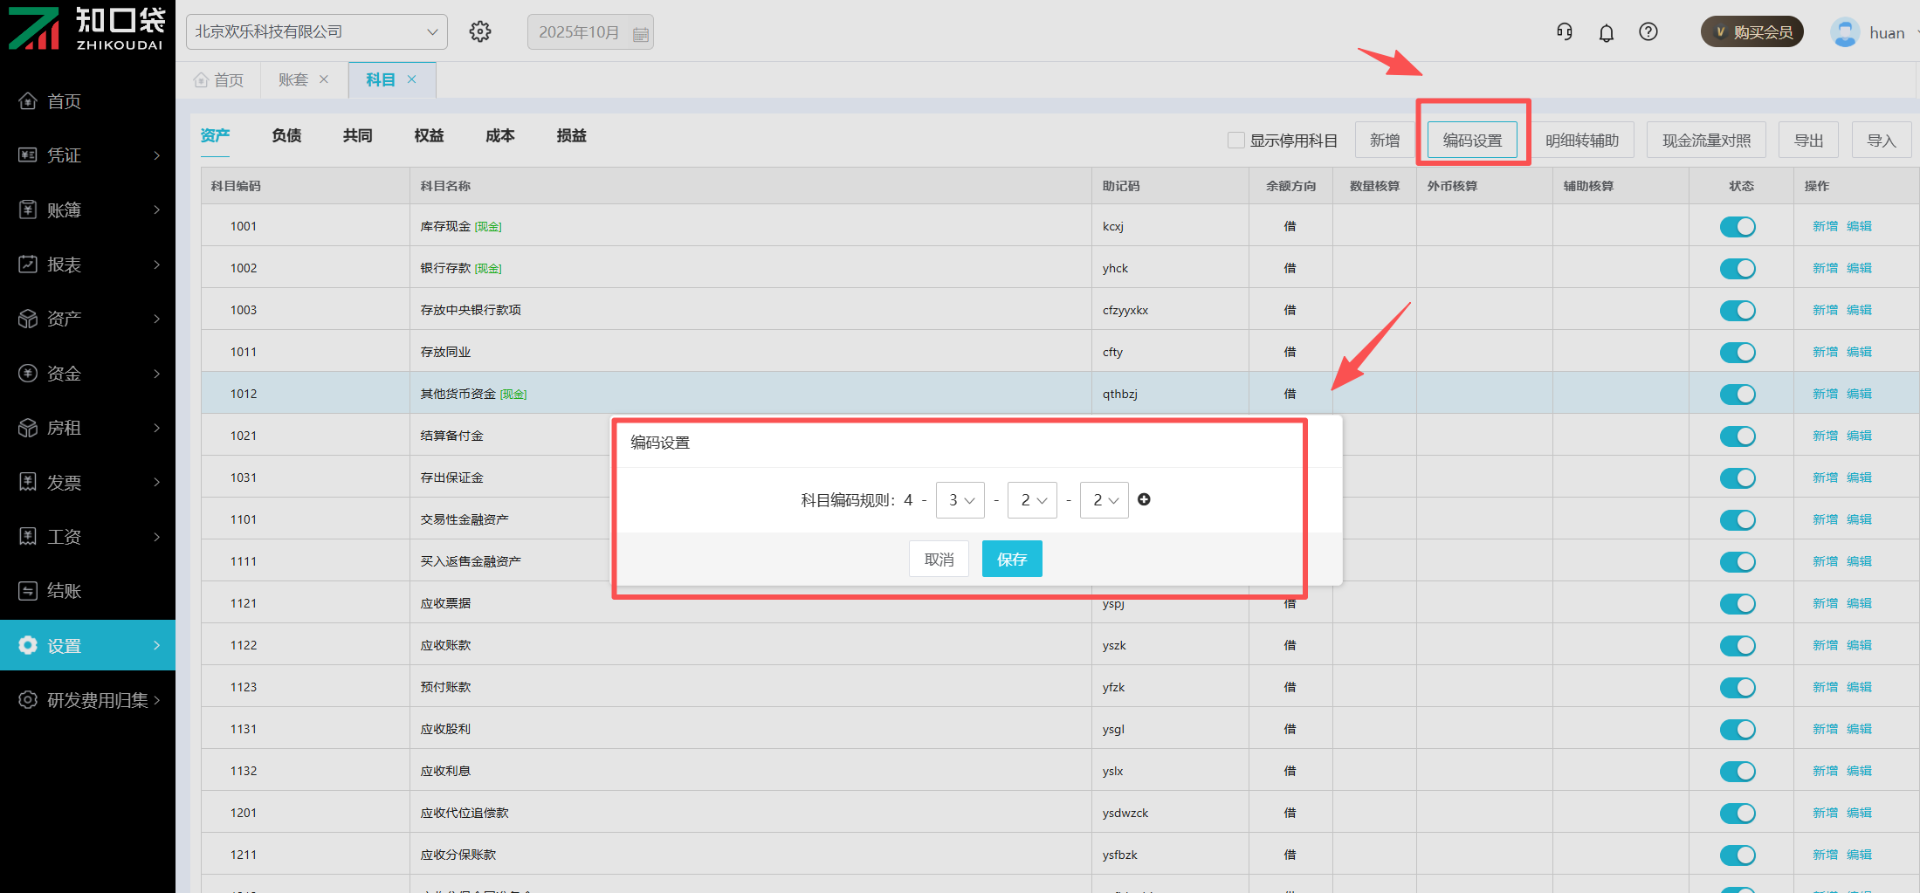Click the 结账 icon in sidebar
The image size is (1920, 893).
pyautogui.click(x=28, y=591)
